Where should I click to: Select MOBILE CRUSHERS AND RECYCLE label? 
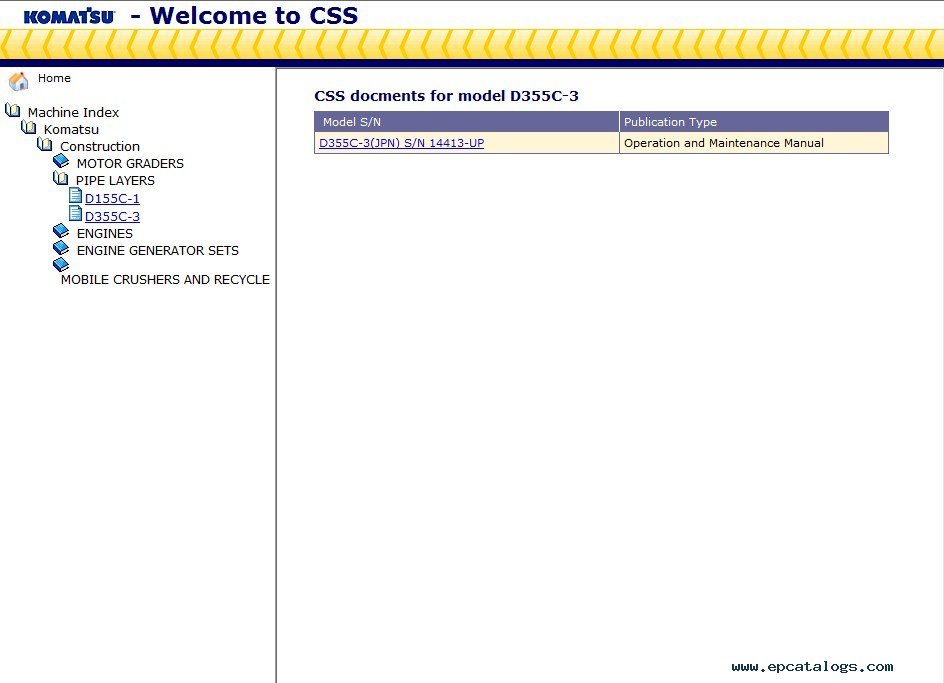[x=165, y=279]
